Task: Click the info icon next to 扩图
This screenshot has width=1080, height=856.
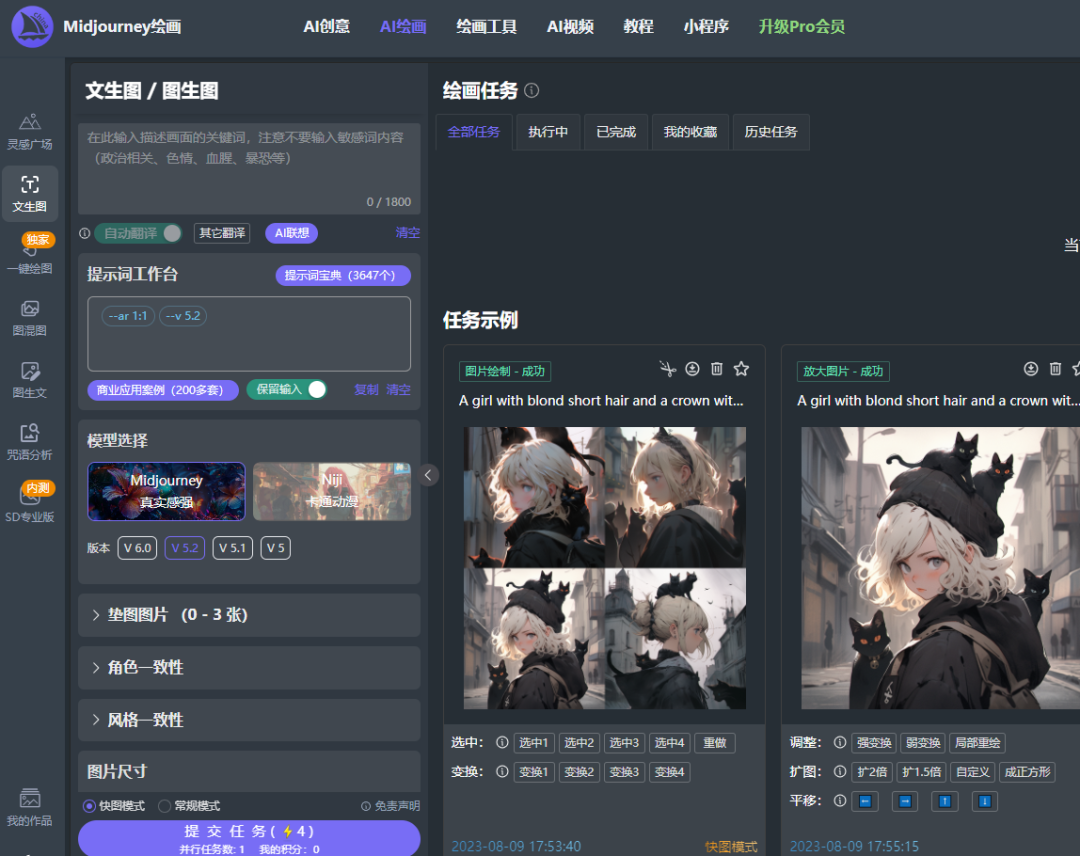Action: pos(840,771)
